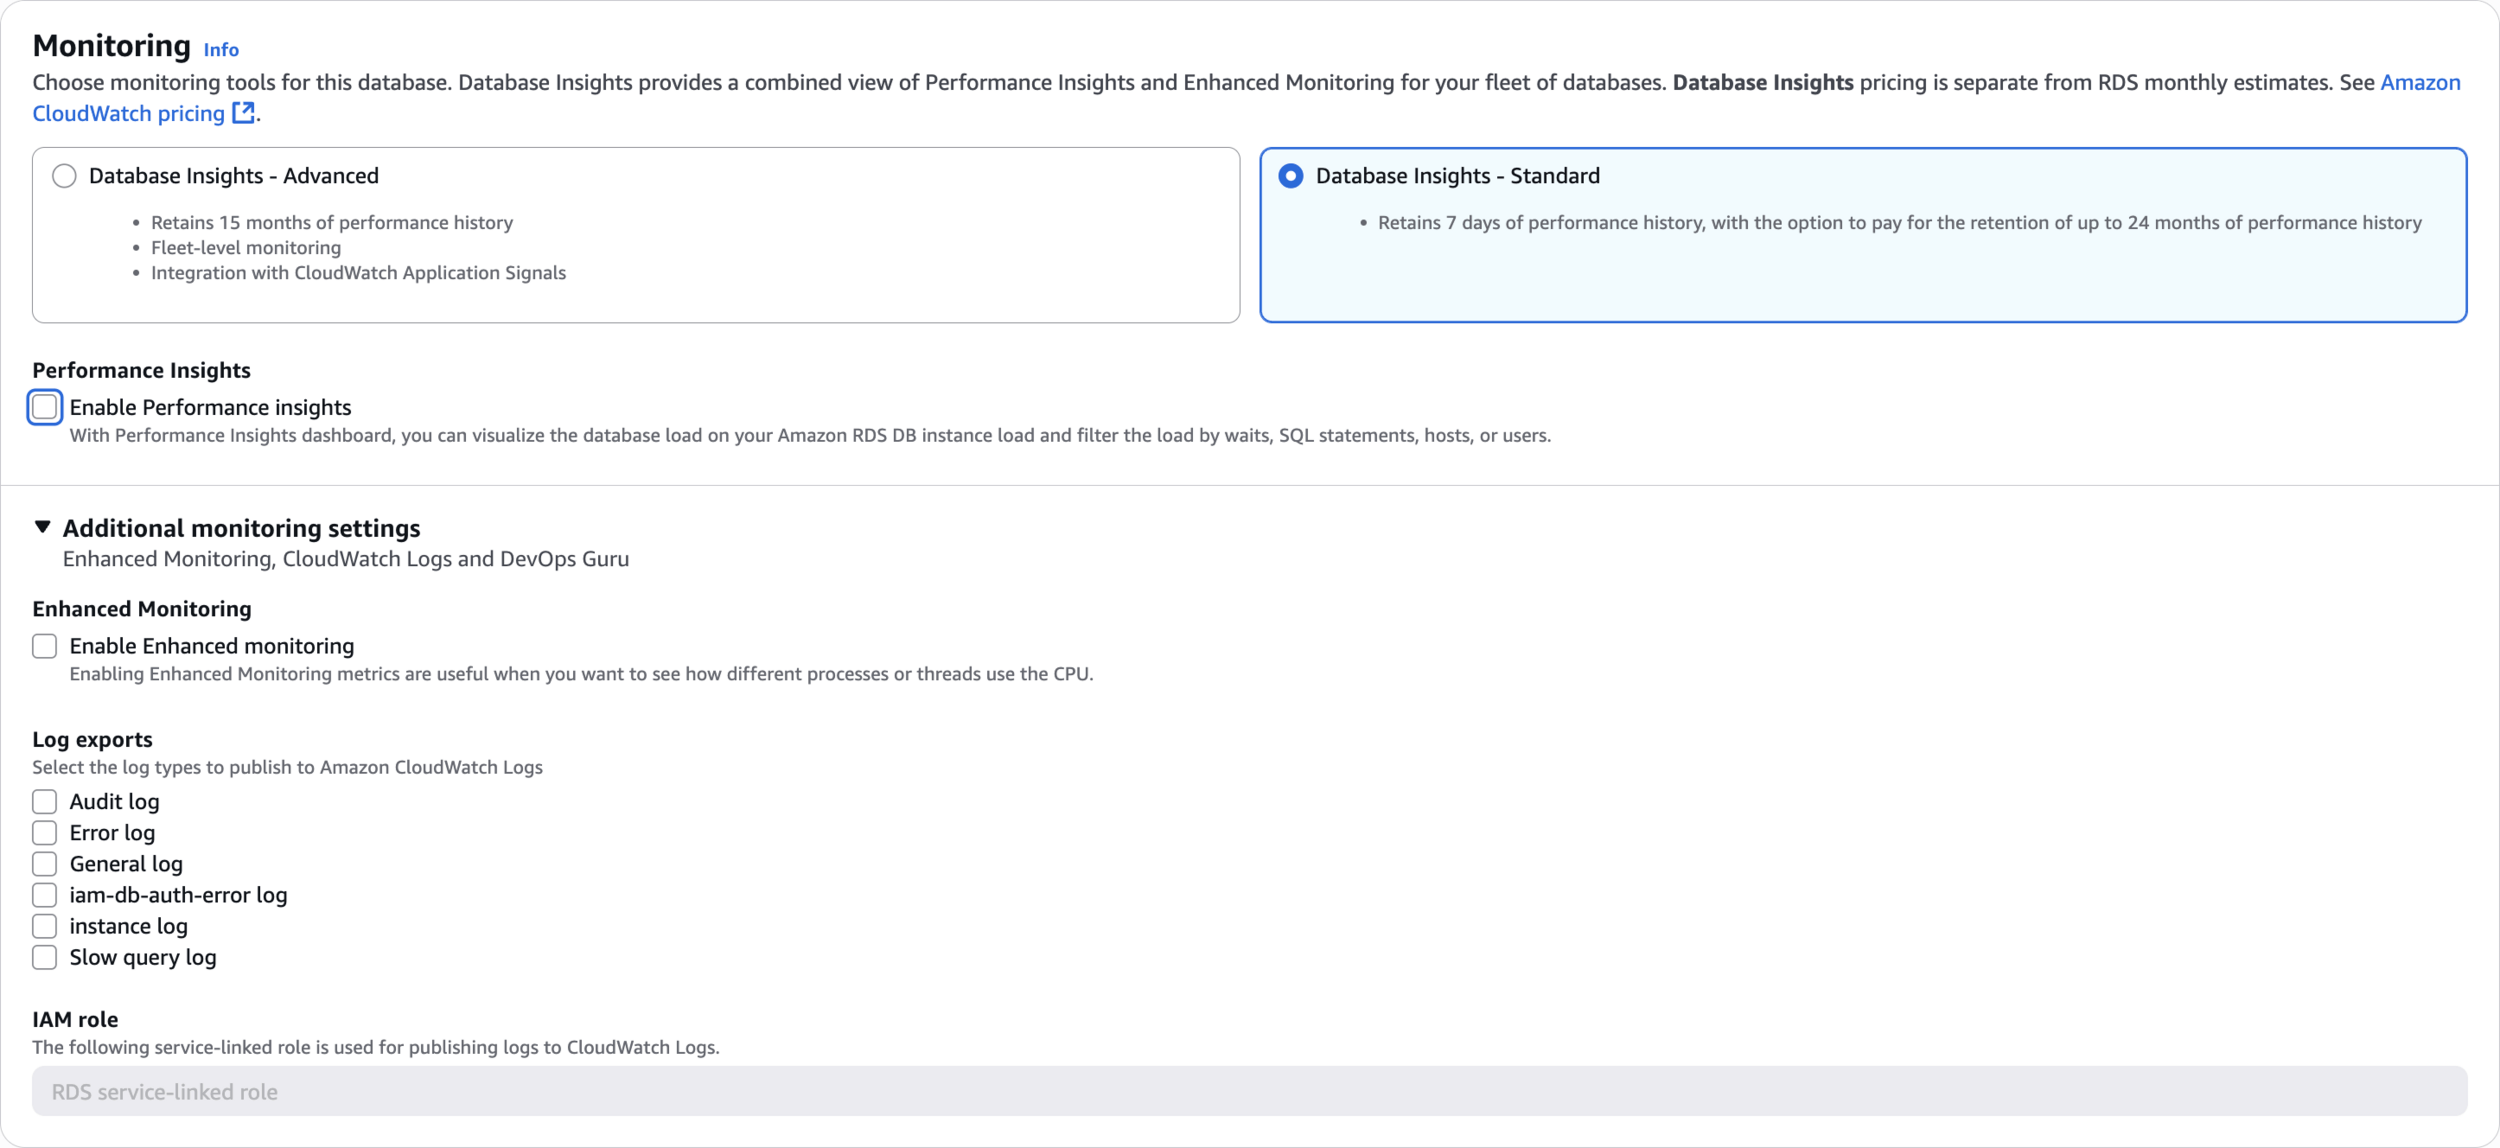This screenshot has width=2500, height=1148.
Task: Check the Slow query log option
Action: click(x=45, y=957)
